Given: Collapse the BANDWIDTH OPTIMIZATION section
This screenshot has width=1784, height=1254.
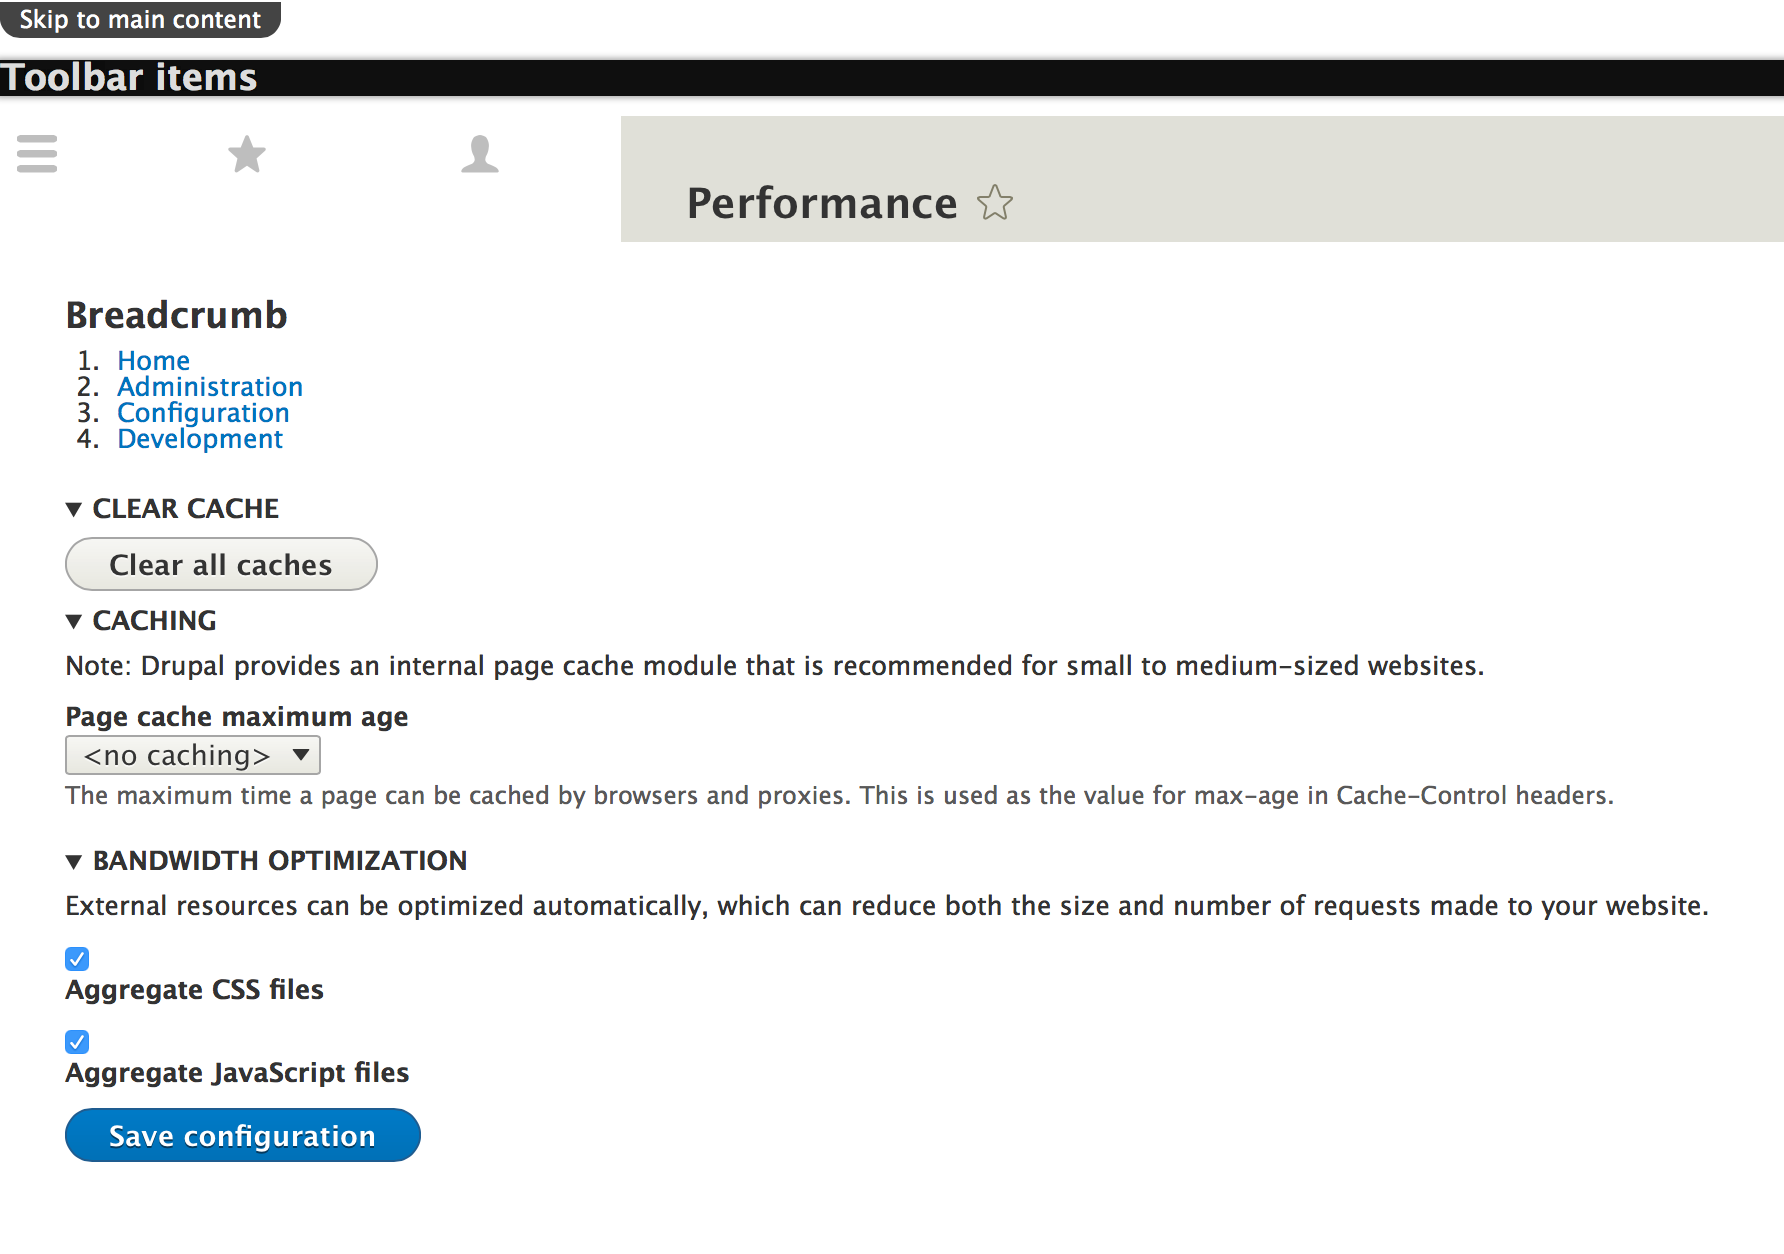Looking at the screenshot, I should (x=266, y=861).
